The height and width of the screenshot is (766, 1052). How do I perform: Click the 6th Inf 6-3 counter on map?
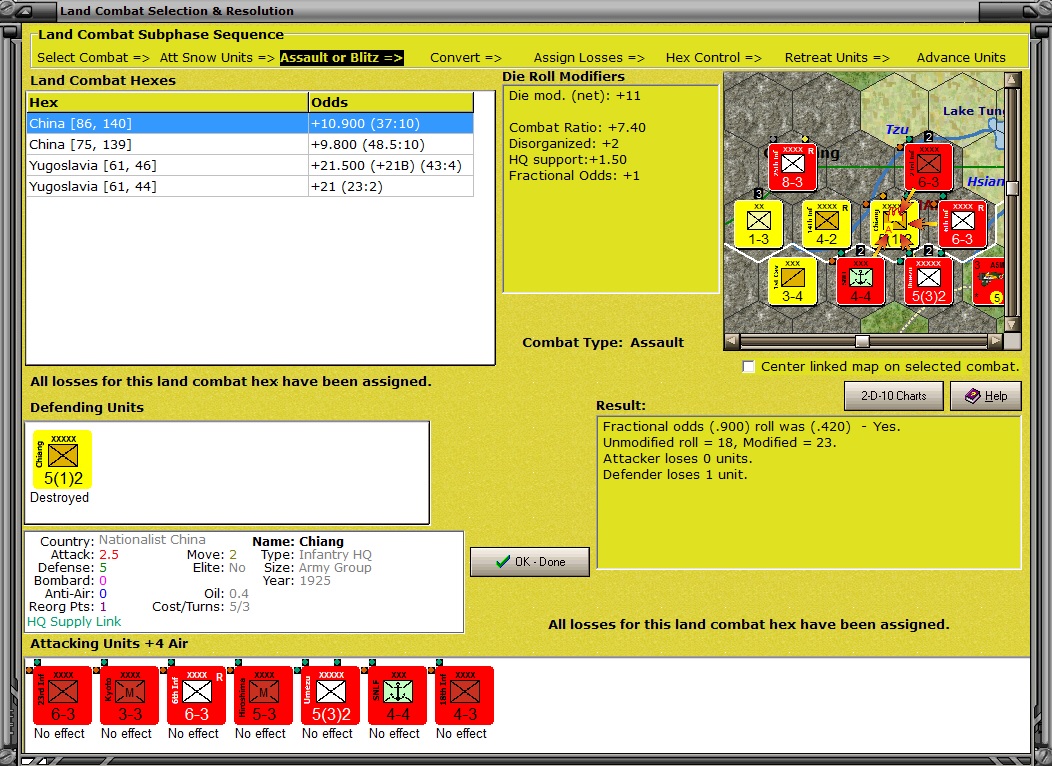click(962, 224)
